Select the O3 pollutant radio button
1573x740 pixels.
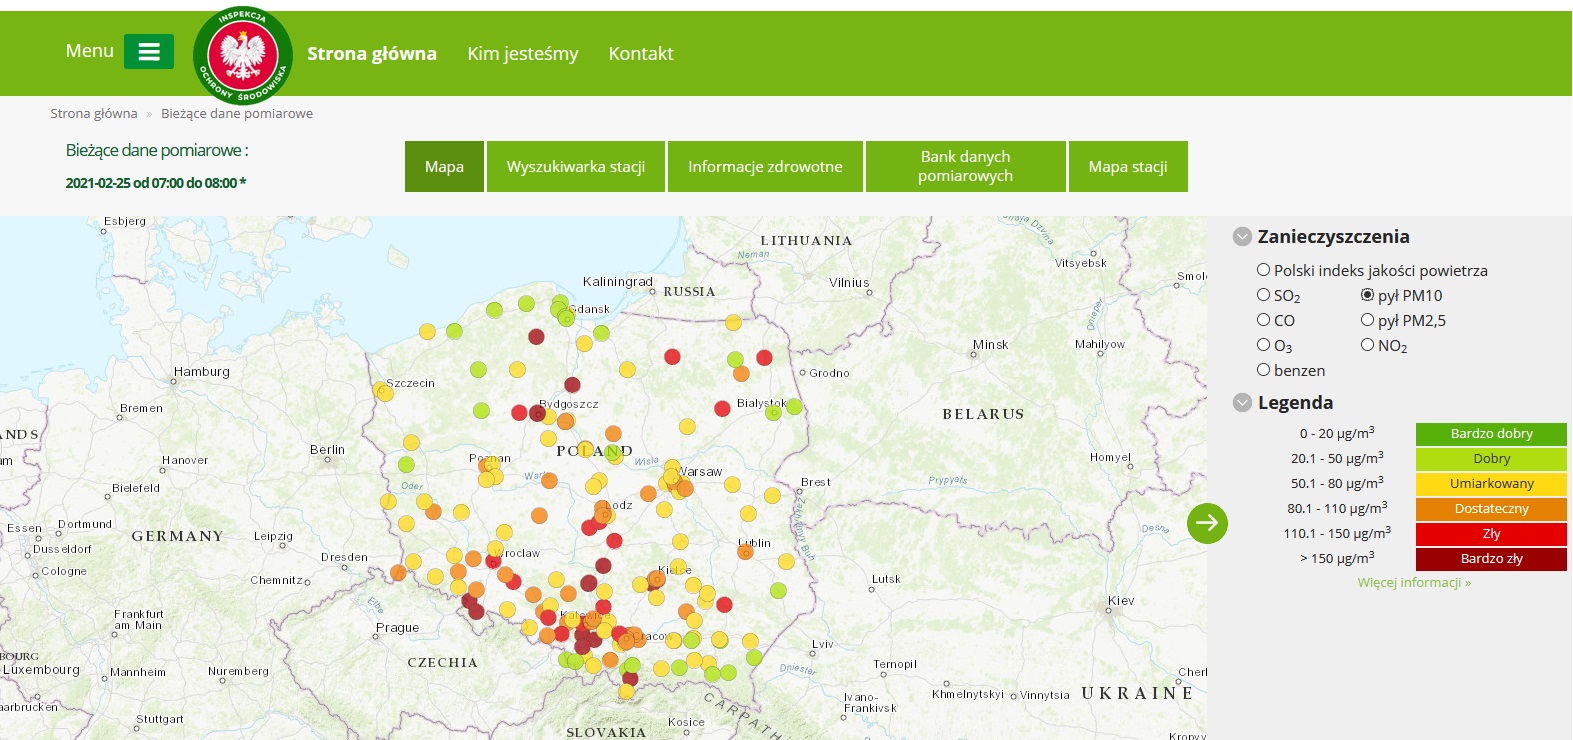[1263, 345]
